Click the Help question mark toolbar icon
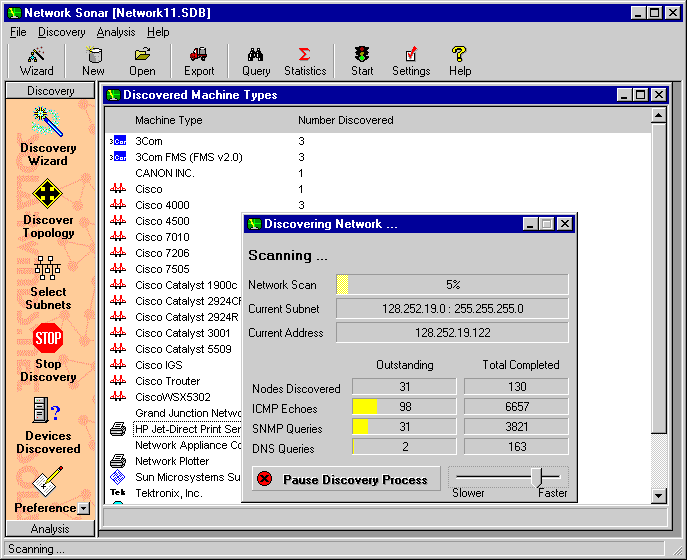The image size is (687, 560). pyautogui.click(x=460, y=61)
